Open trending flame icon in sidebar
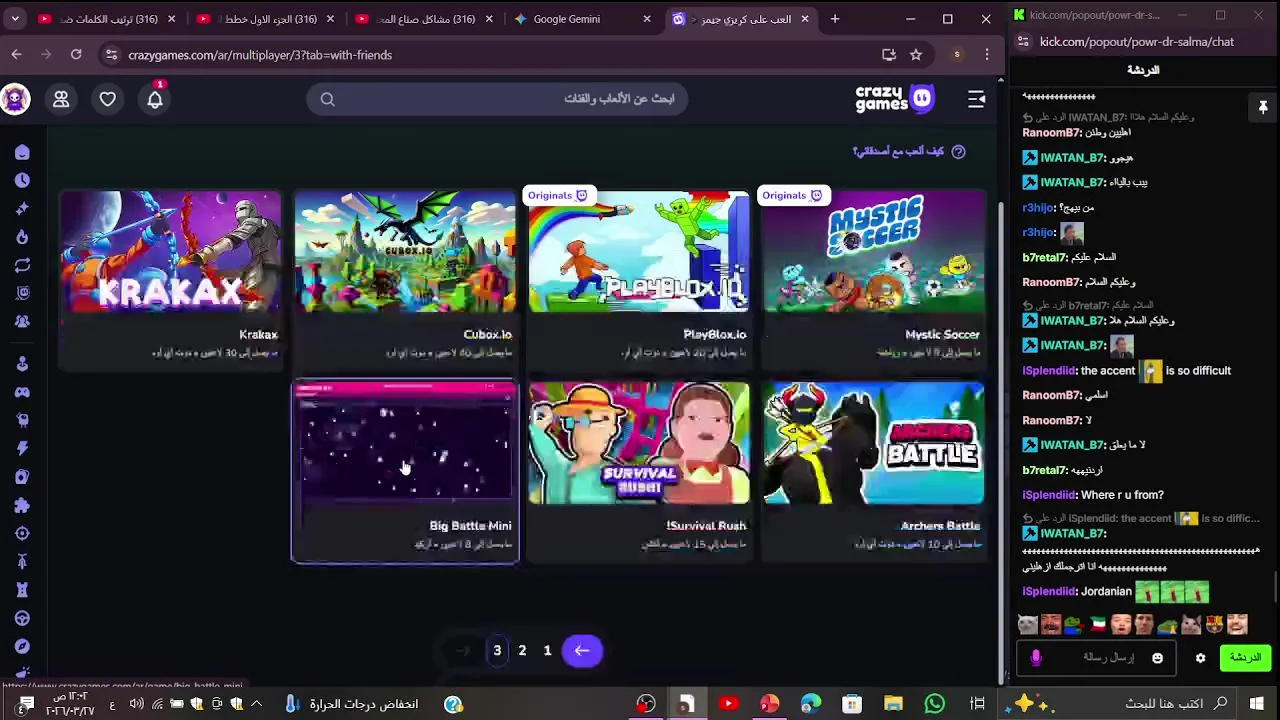The height and width of the screenshot is (720, 1280). [x=22, y=237]
